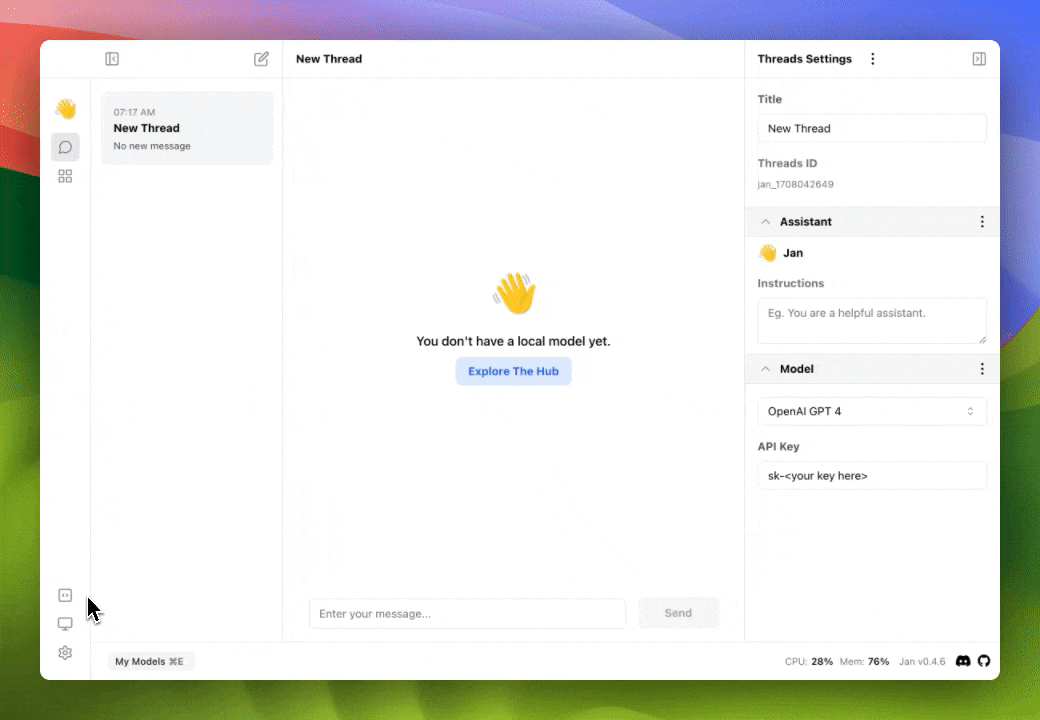The height and width of the screenshot is (720, 1040).
Task: Collapse the Model section
Action: (766, 368)
